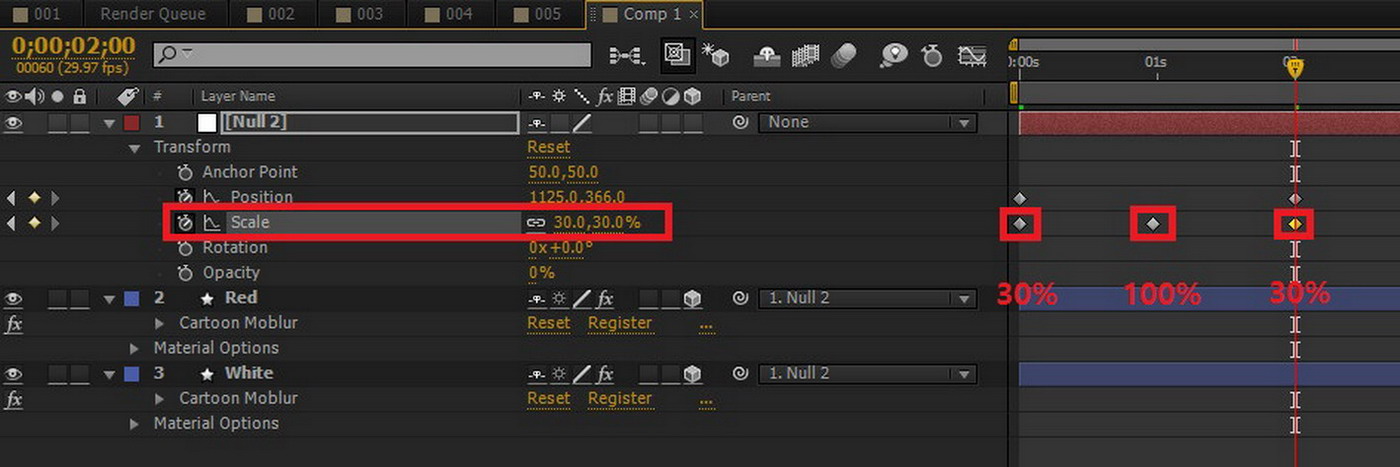Viewport: 1400px width, 467px height.
Task: Expand Material Options under White layer
Action: coord(135,423)
